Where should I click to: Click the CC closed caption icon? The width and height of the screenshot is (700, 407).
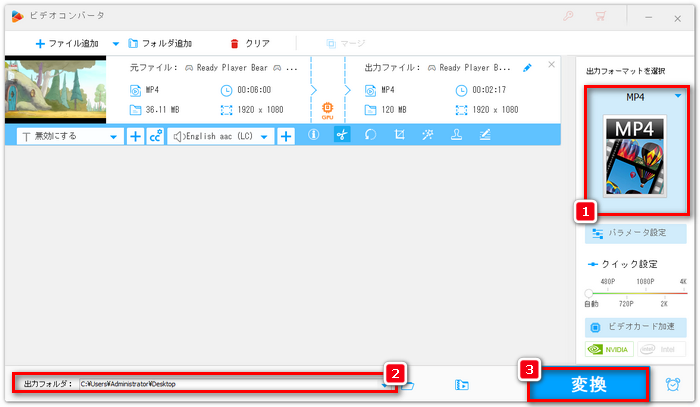coord(155,136)
